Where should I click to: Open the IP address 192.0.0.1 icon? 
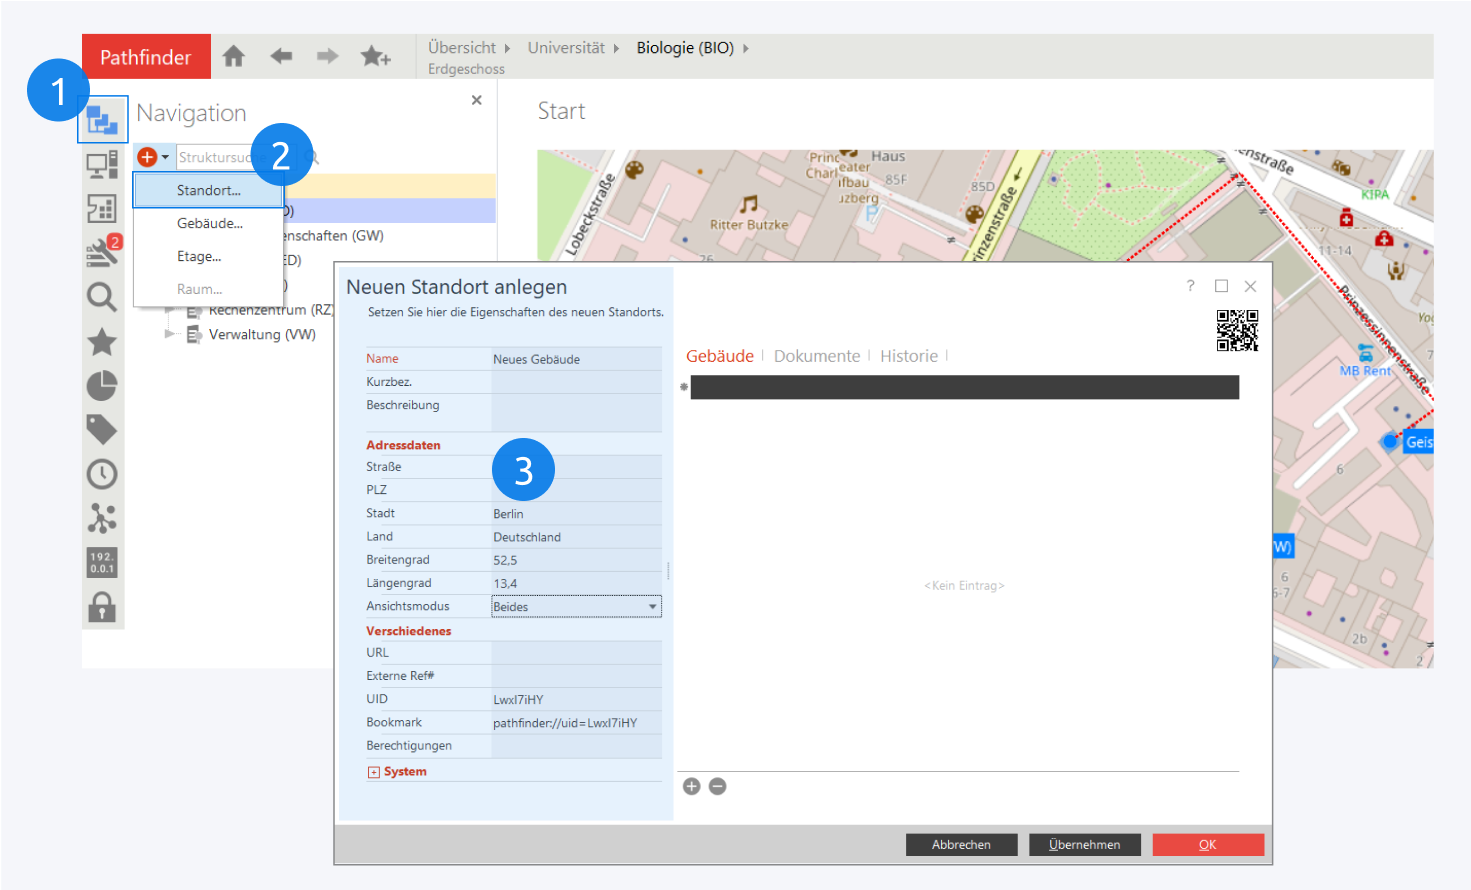click(102, 563)
